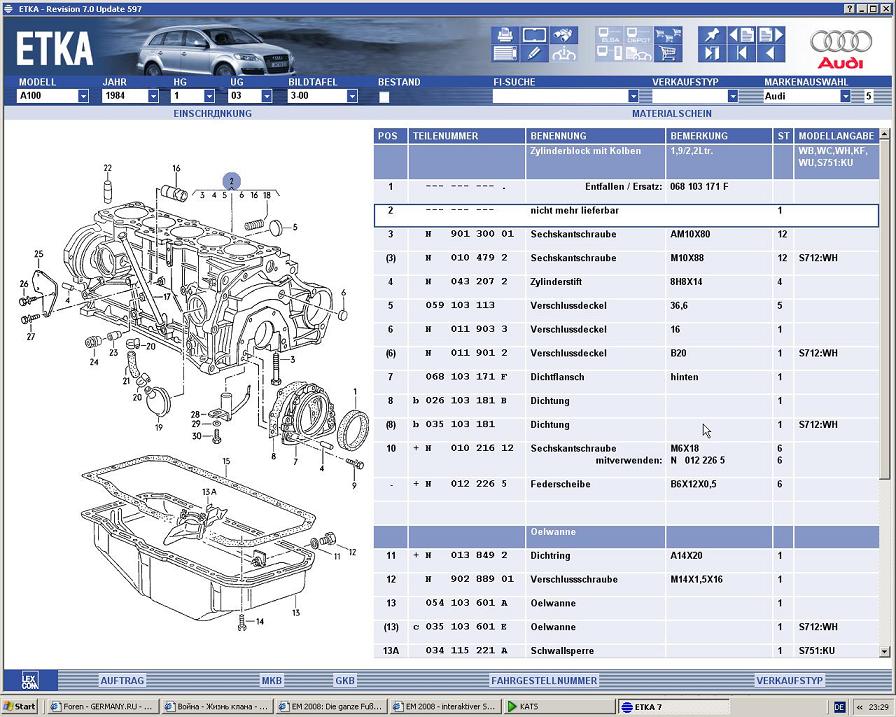Switch to the Einschränkung tab
The image size is (896, 717).
[212, 114]
